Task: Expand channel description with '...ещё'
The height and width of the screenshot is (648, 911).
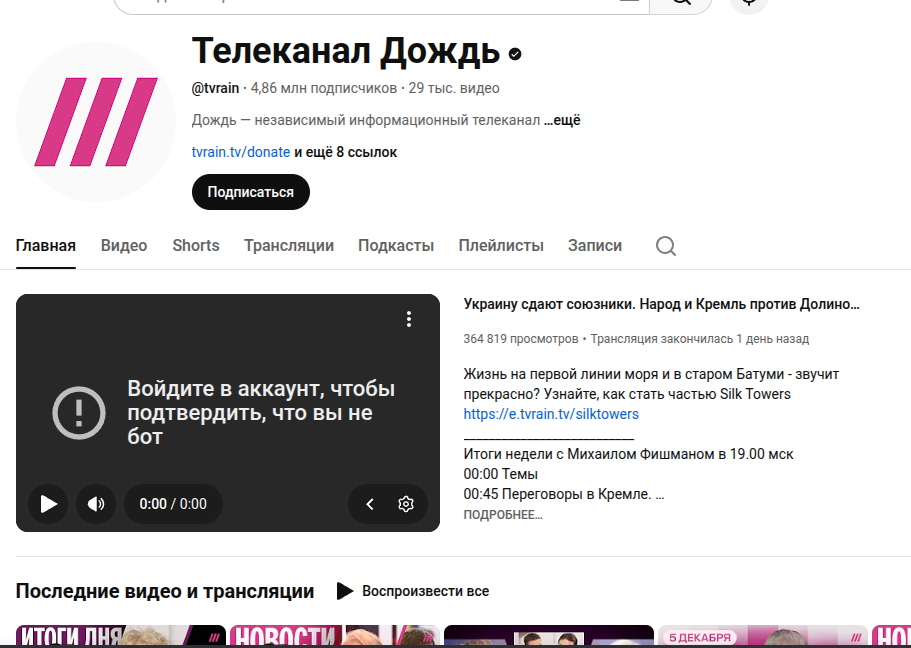Action: [562, 120]
